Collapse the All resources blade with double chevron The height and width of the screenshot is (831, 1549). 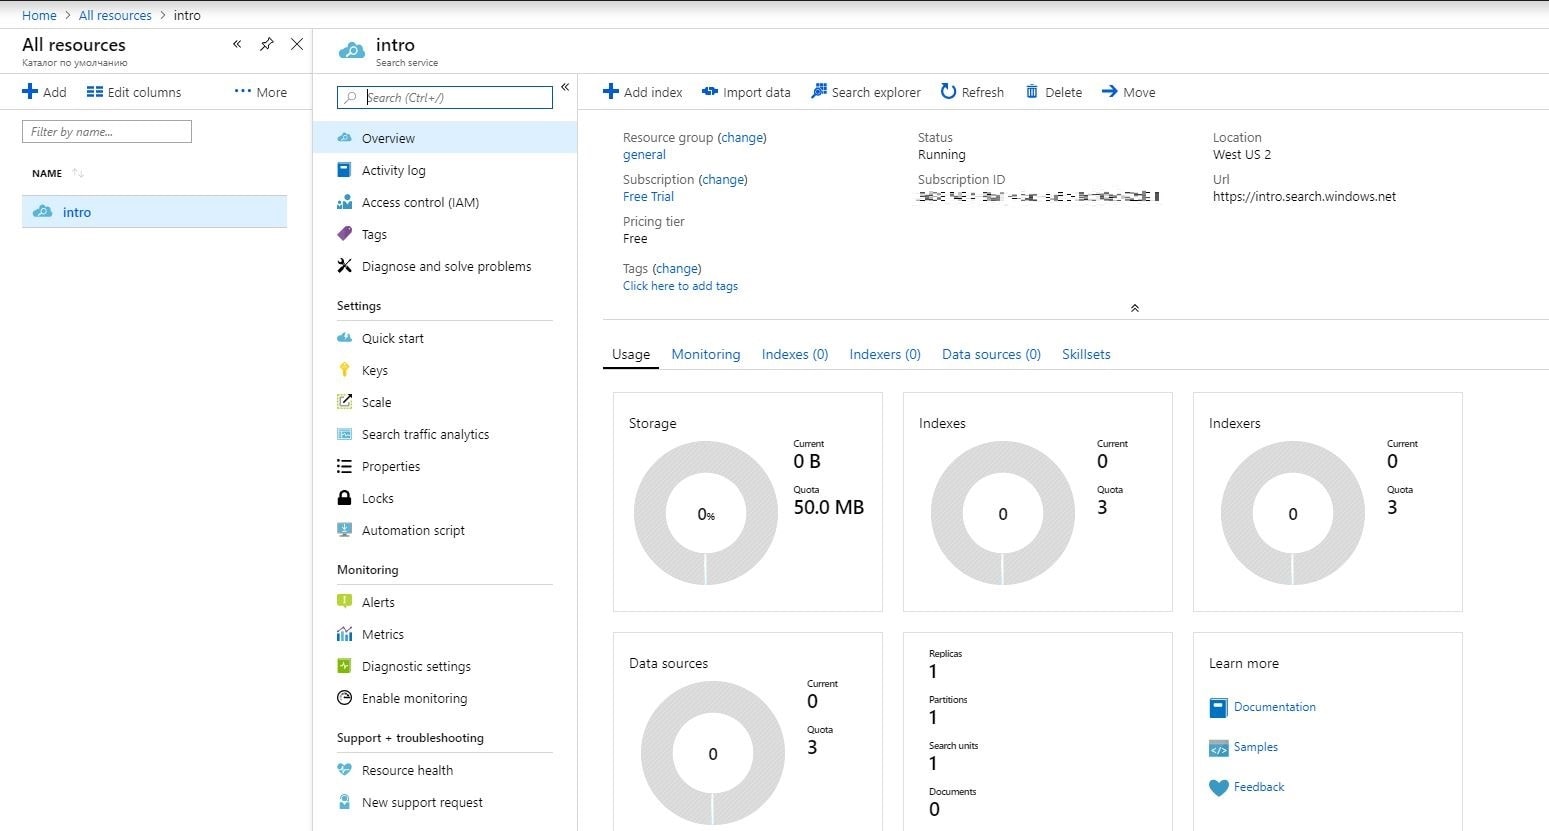tap(237, 44)
